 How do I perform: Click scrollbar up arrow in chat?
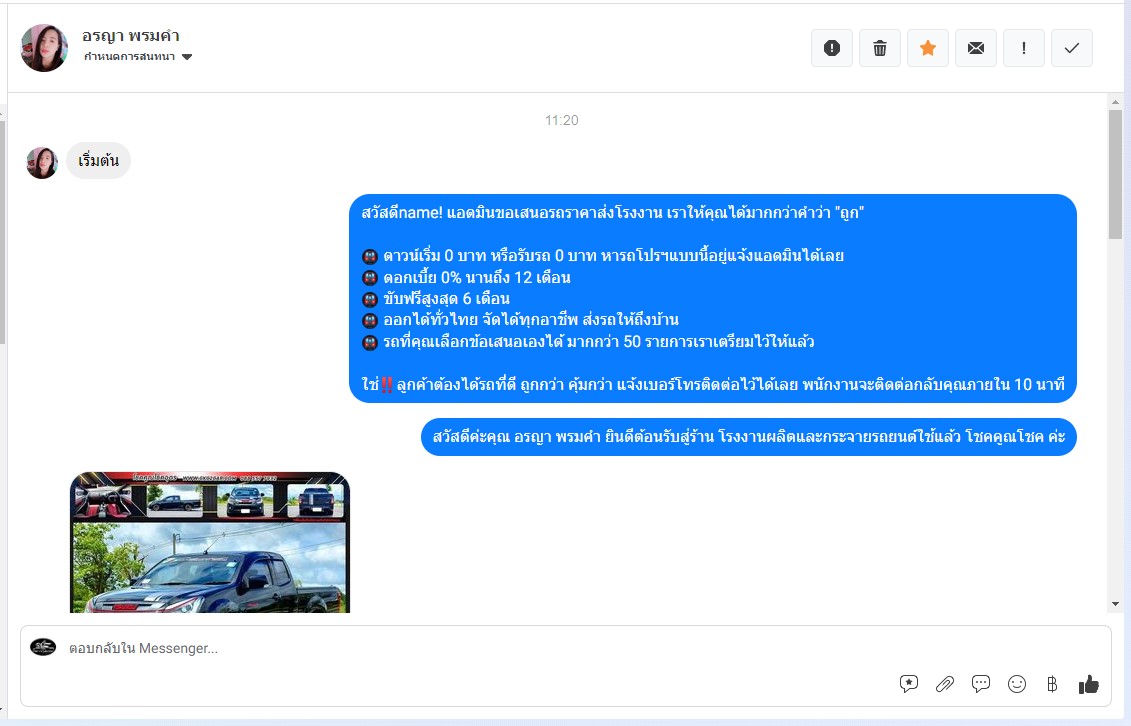[1116, 102]
